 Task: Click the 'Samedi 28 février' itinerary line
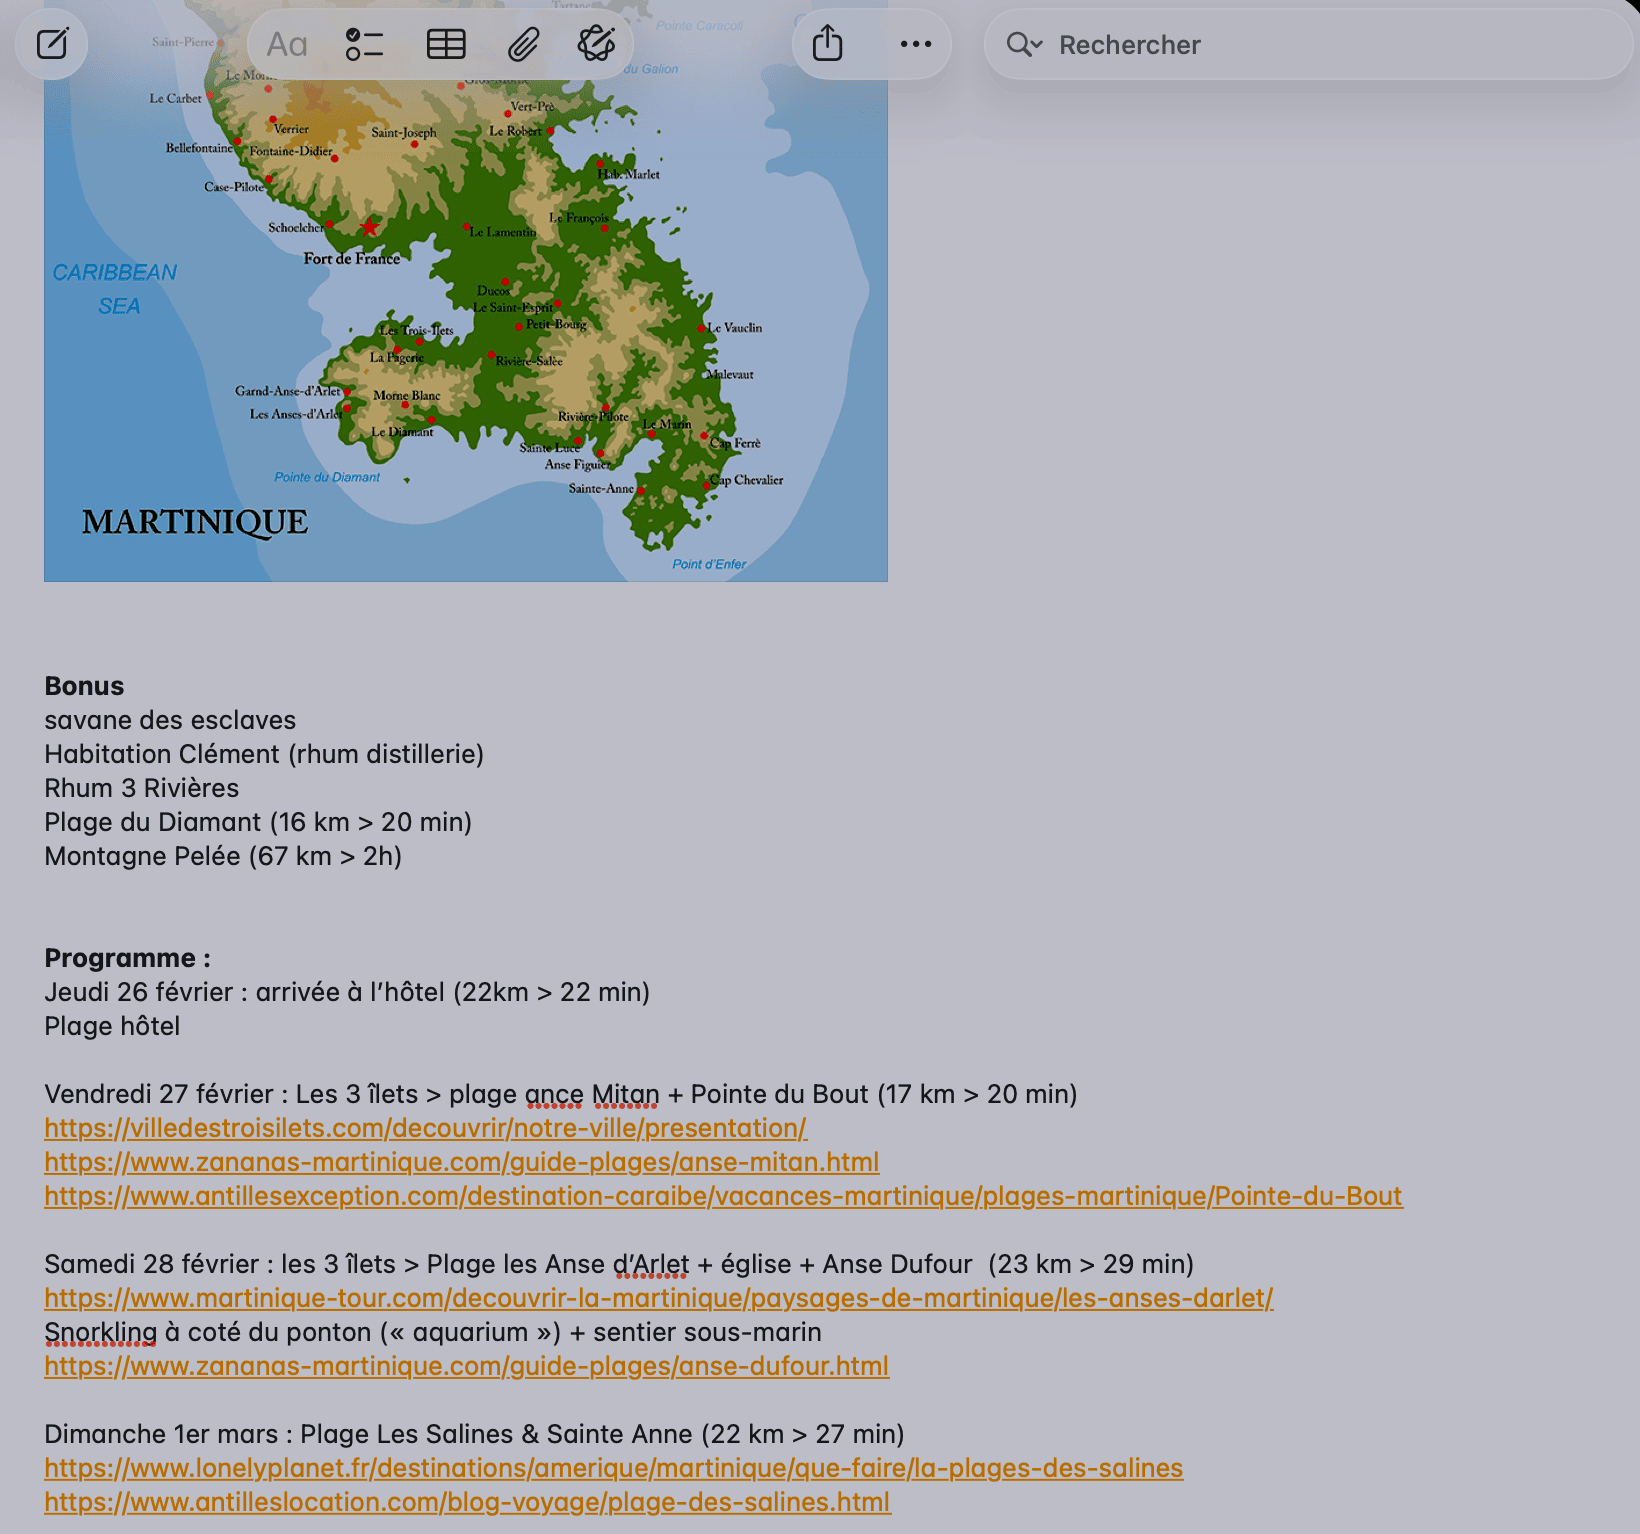tap(619, 1264)
